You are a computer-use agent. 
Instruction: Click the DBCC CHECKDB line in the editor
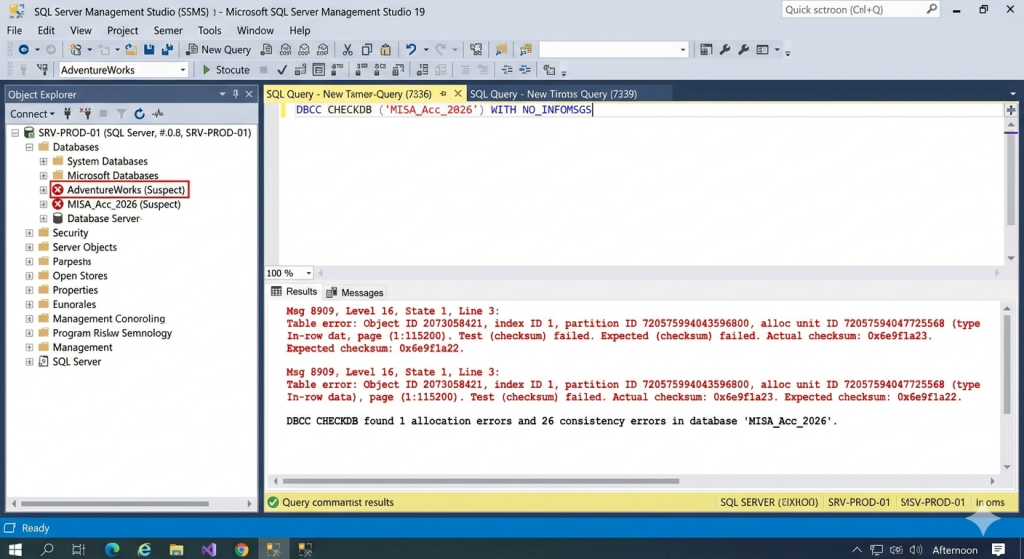point(444,110)
